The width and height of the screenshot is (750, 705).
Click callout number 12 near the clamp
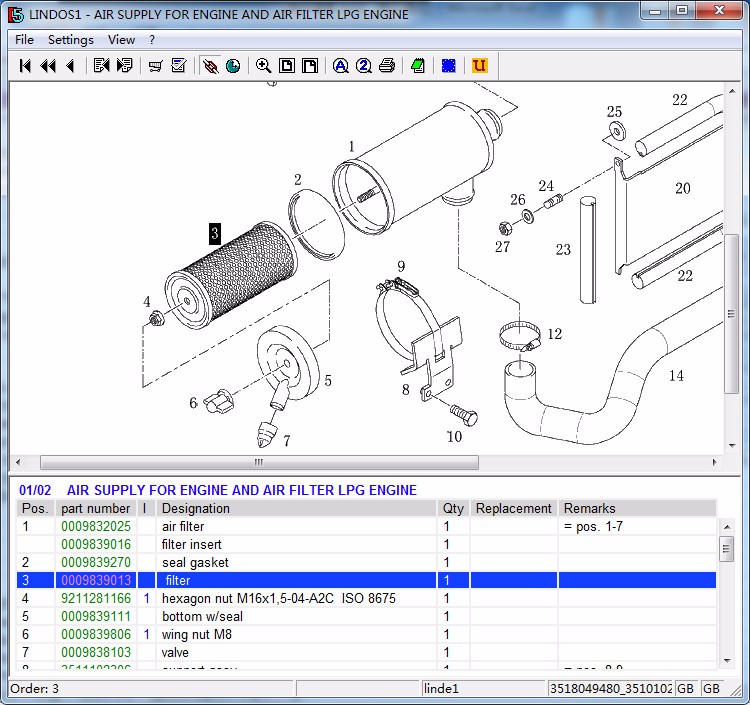coord(555,334)
